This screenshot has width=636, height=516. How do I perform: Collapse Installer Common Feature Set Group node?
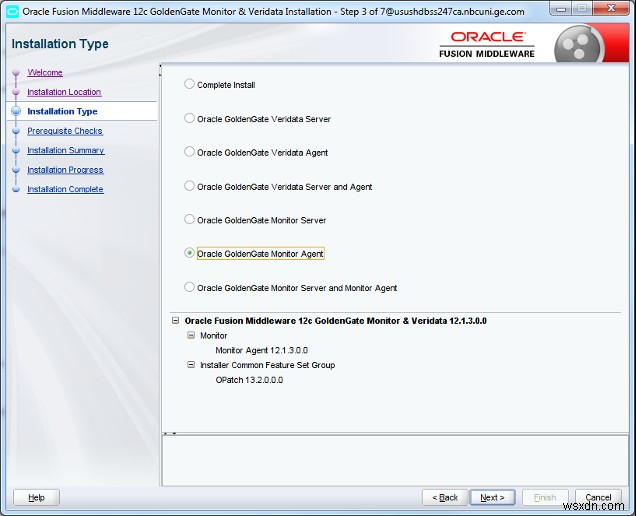click(191, 365)
